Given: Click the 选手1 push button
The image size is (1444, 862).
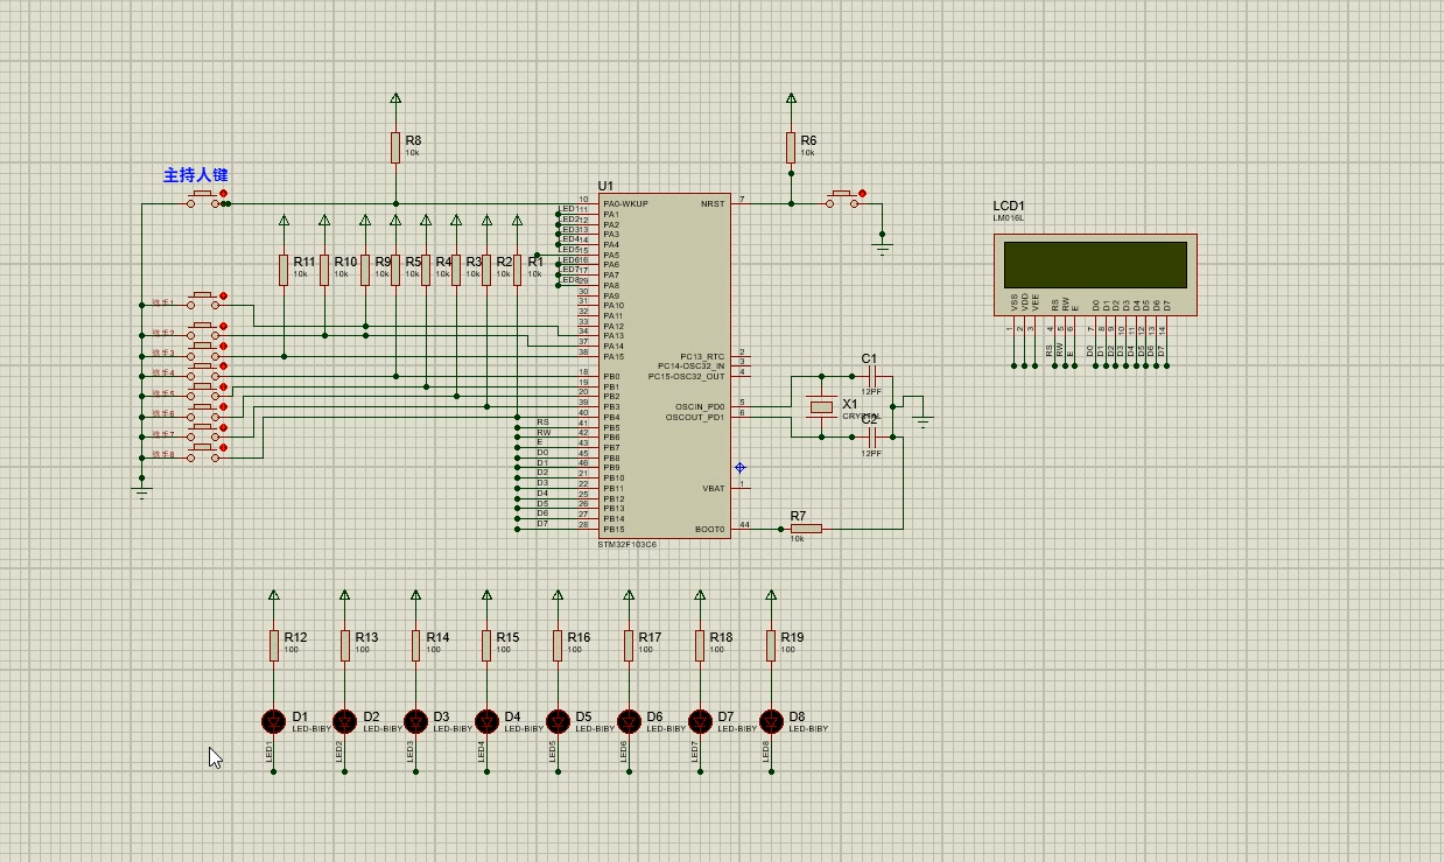Looking at the screenshot, I should click(x=204, y=300).
